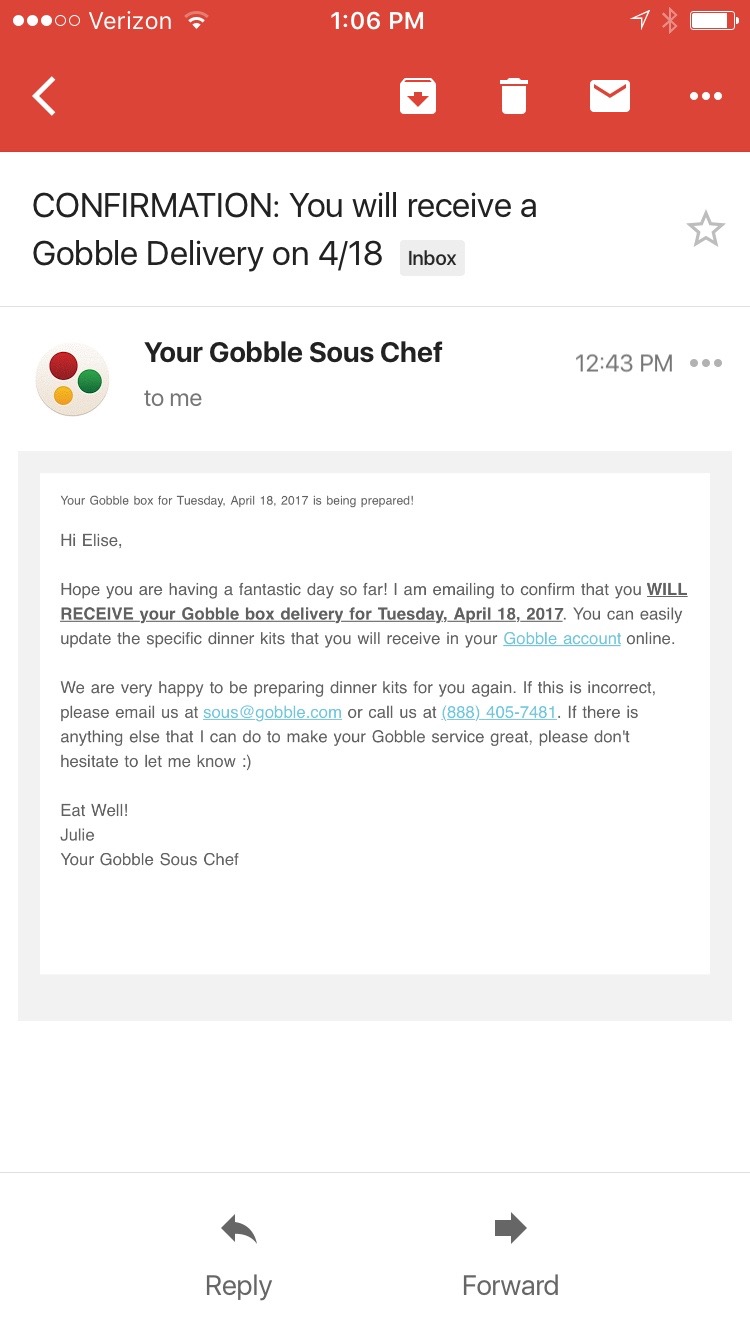Mark email as unread with envelope icon
Screen dimensions: 750x1334
click(609, 96)
